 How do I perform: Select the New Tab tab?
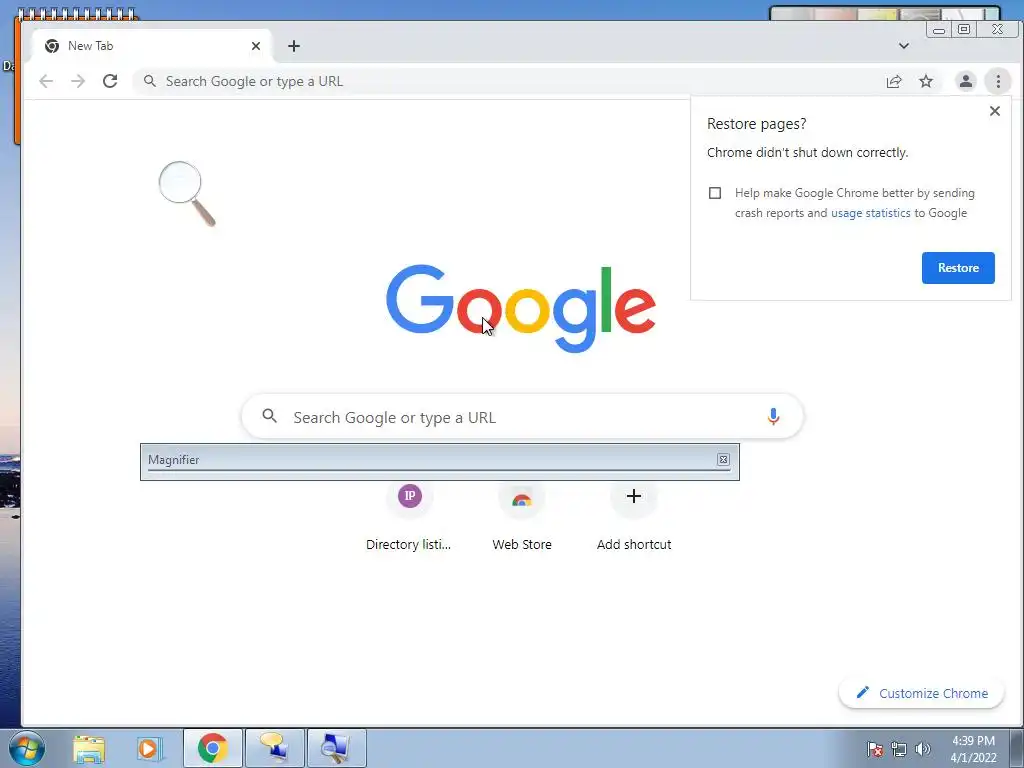pyautogui.click(x=150, y=46)
